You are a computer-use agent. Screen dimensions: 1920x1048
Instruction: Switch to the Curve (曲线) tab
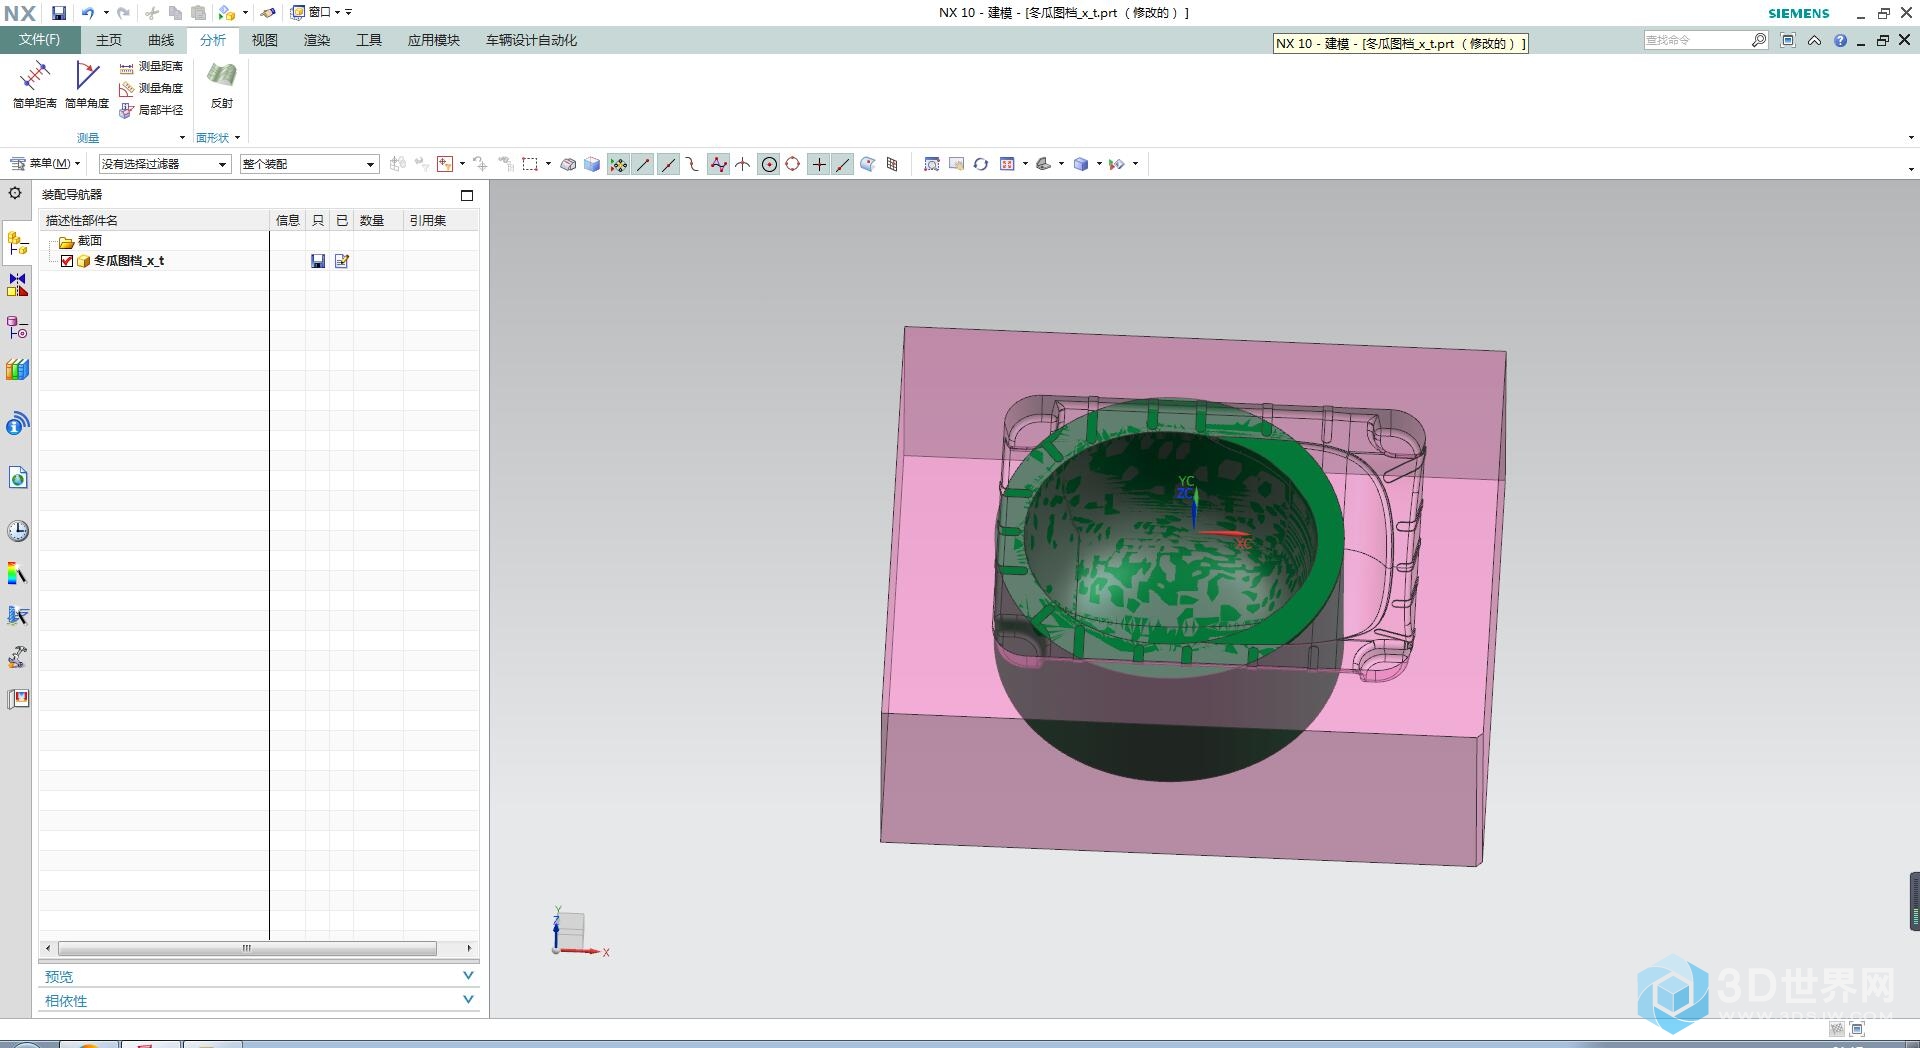tap(161, 40)
